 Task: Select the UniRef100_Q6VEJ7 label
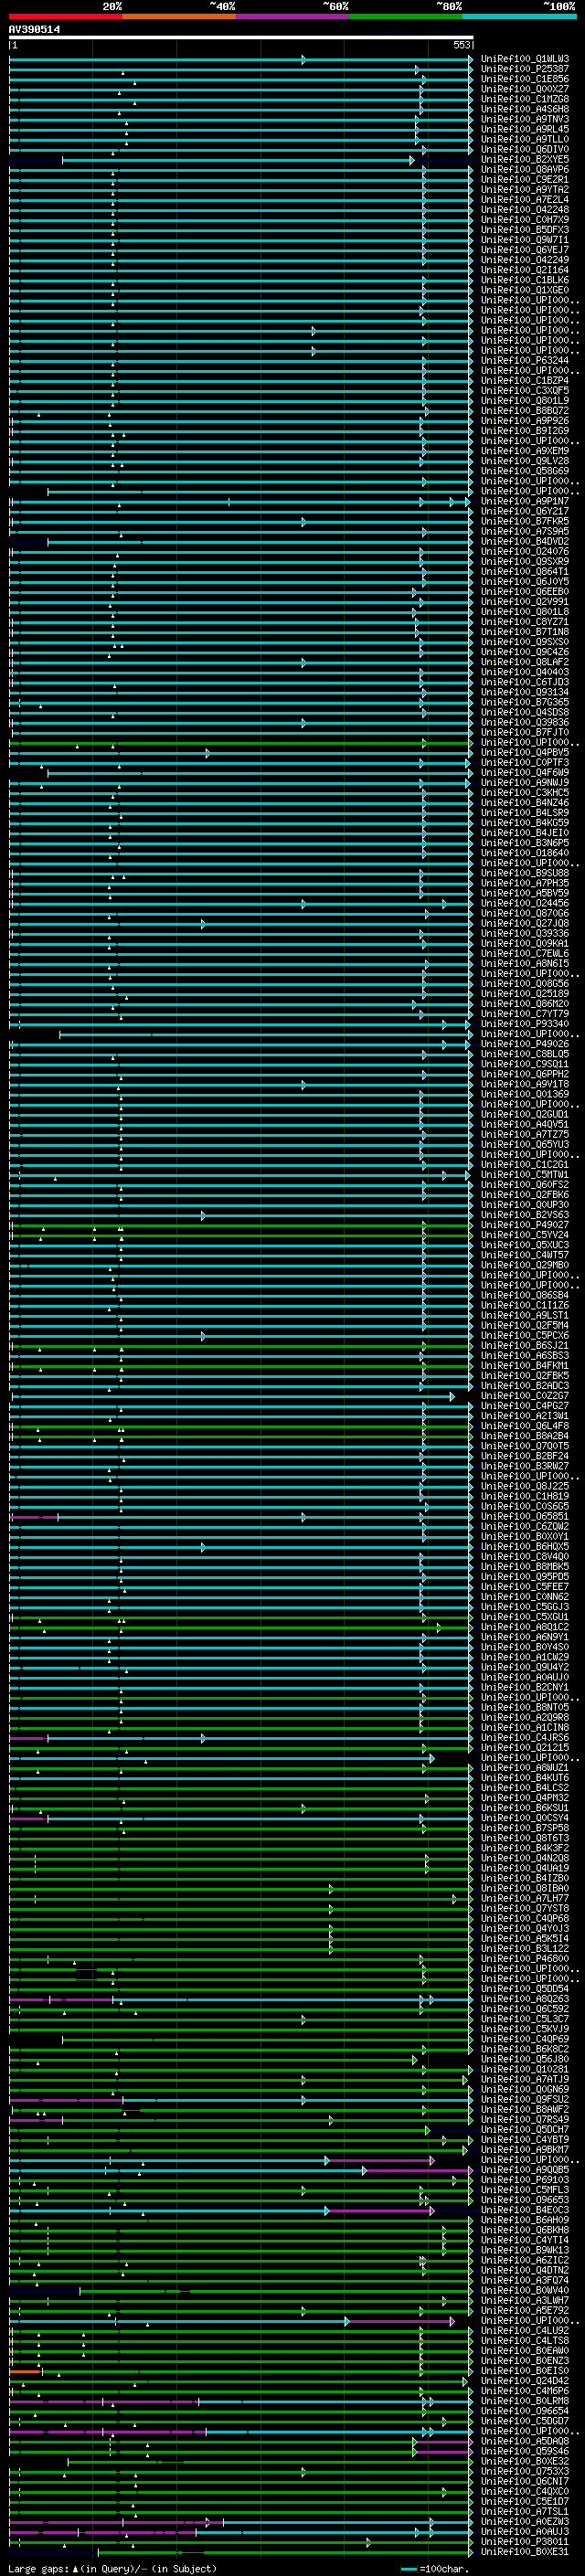click(x=525, y=249)
